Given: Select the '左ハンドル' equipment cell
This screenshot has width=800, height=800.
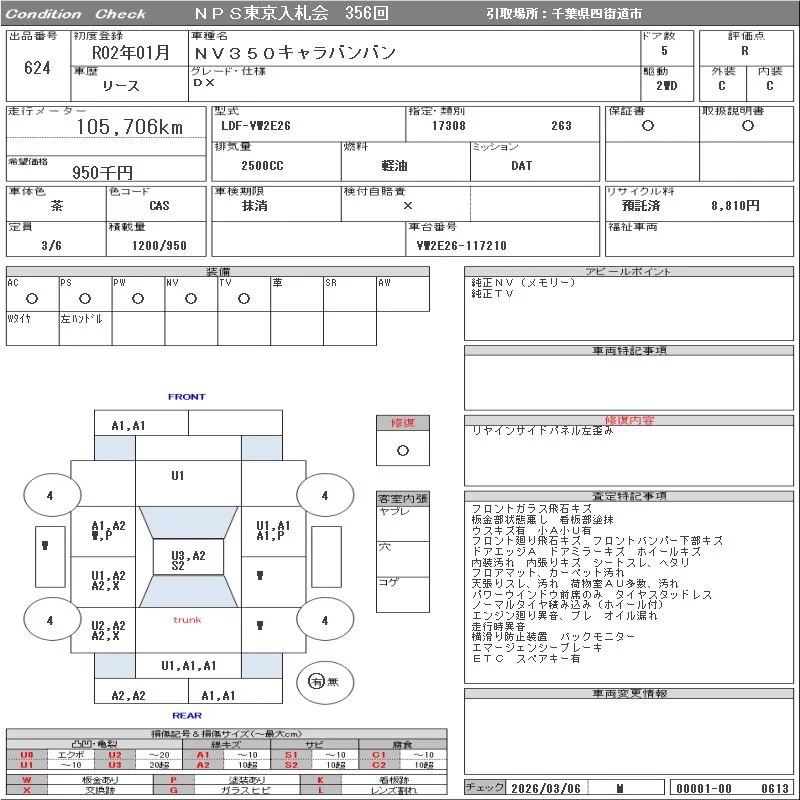Looking at the screenshot, I should click(86, 329).
